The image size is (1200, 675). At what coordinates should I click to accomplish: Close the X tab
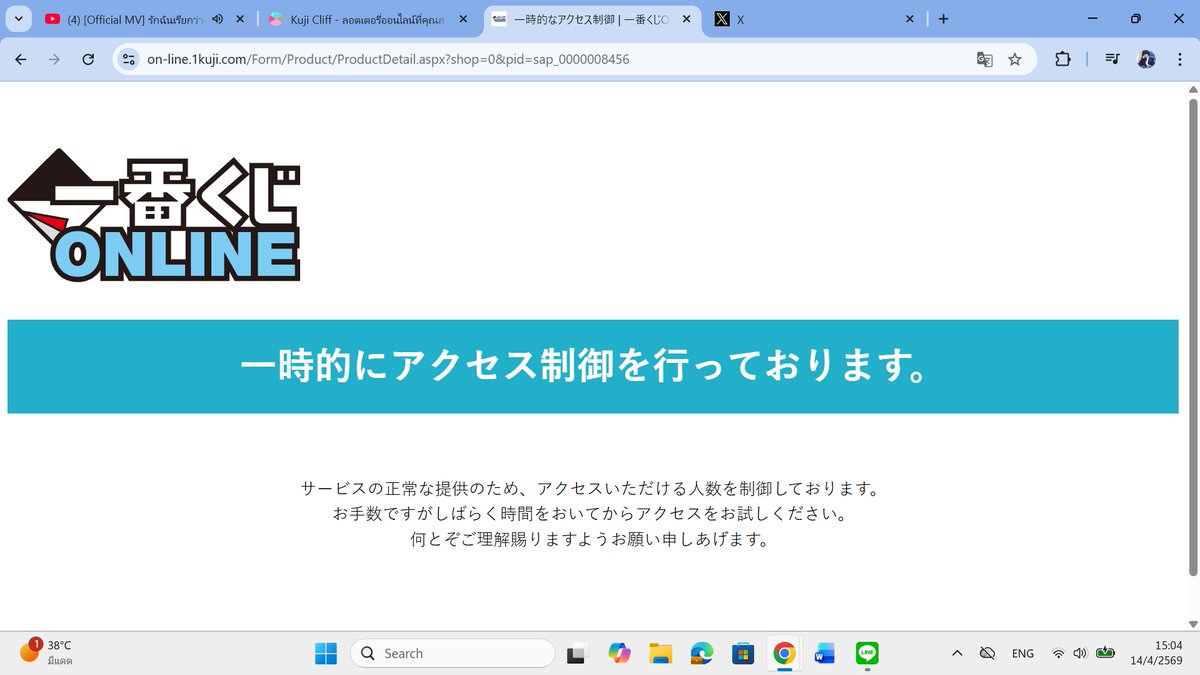point(909,18)
